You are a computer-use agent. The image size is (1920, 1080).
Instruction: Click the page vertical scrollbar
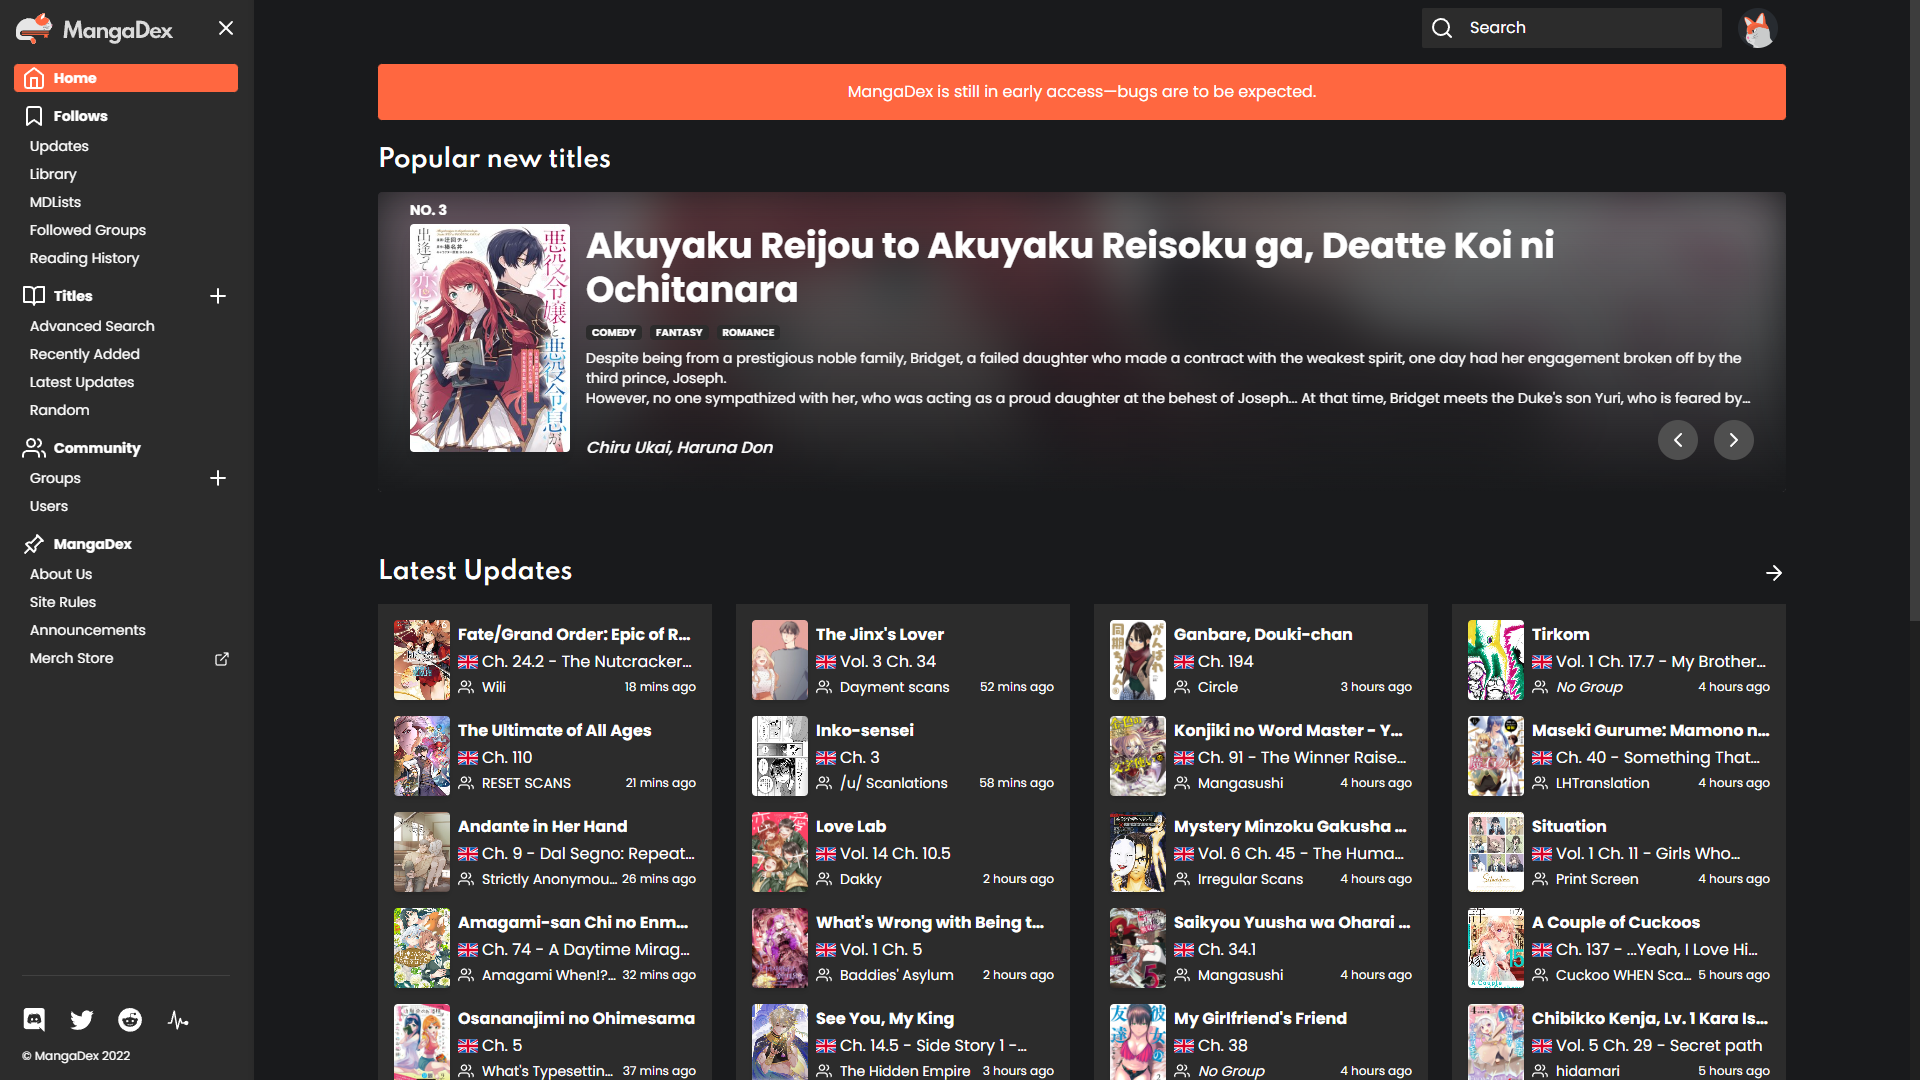[1914, 310]
